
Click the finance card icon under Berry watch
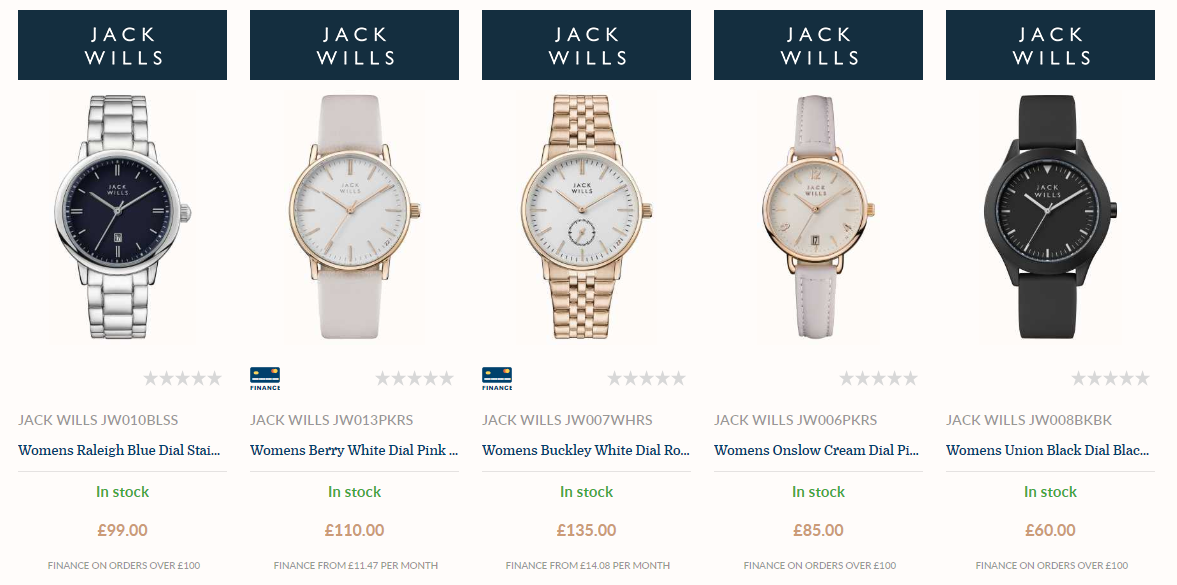pyautogui.click(x=265, y=378)
